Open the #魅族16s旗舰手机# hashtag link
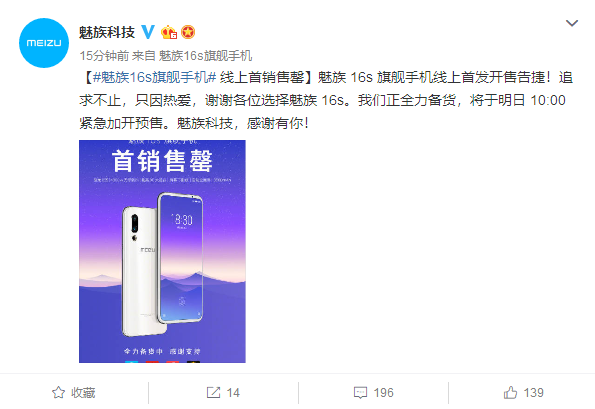The height and width of the screenshot is (409, 595). [x=154, y=77]
